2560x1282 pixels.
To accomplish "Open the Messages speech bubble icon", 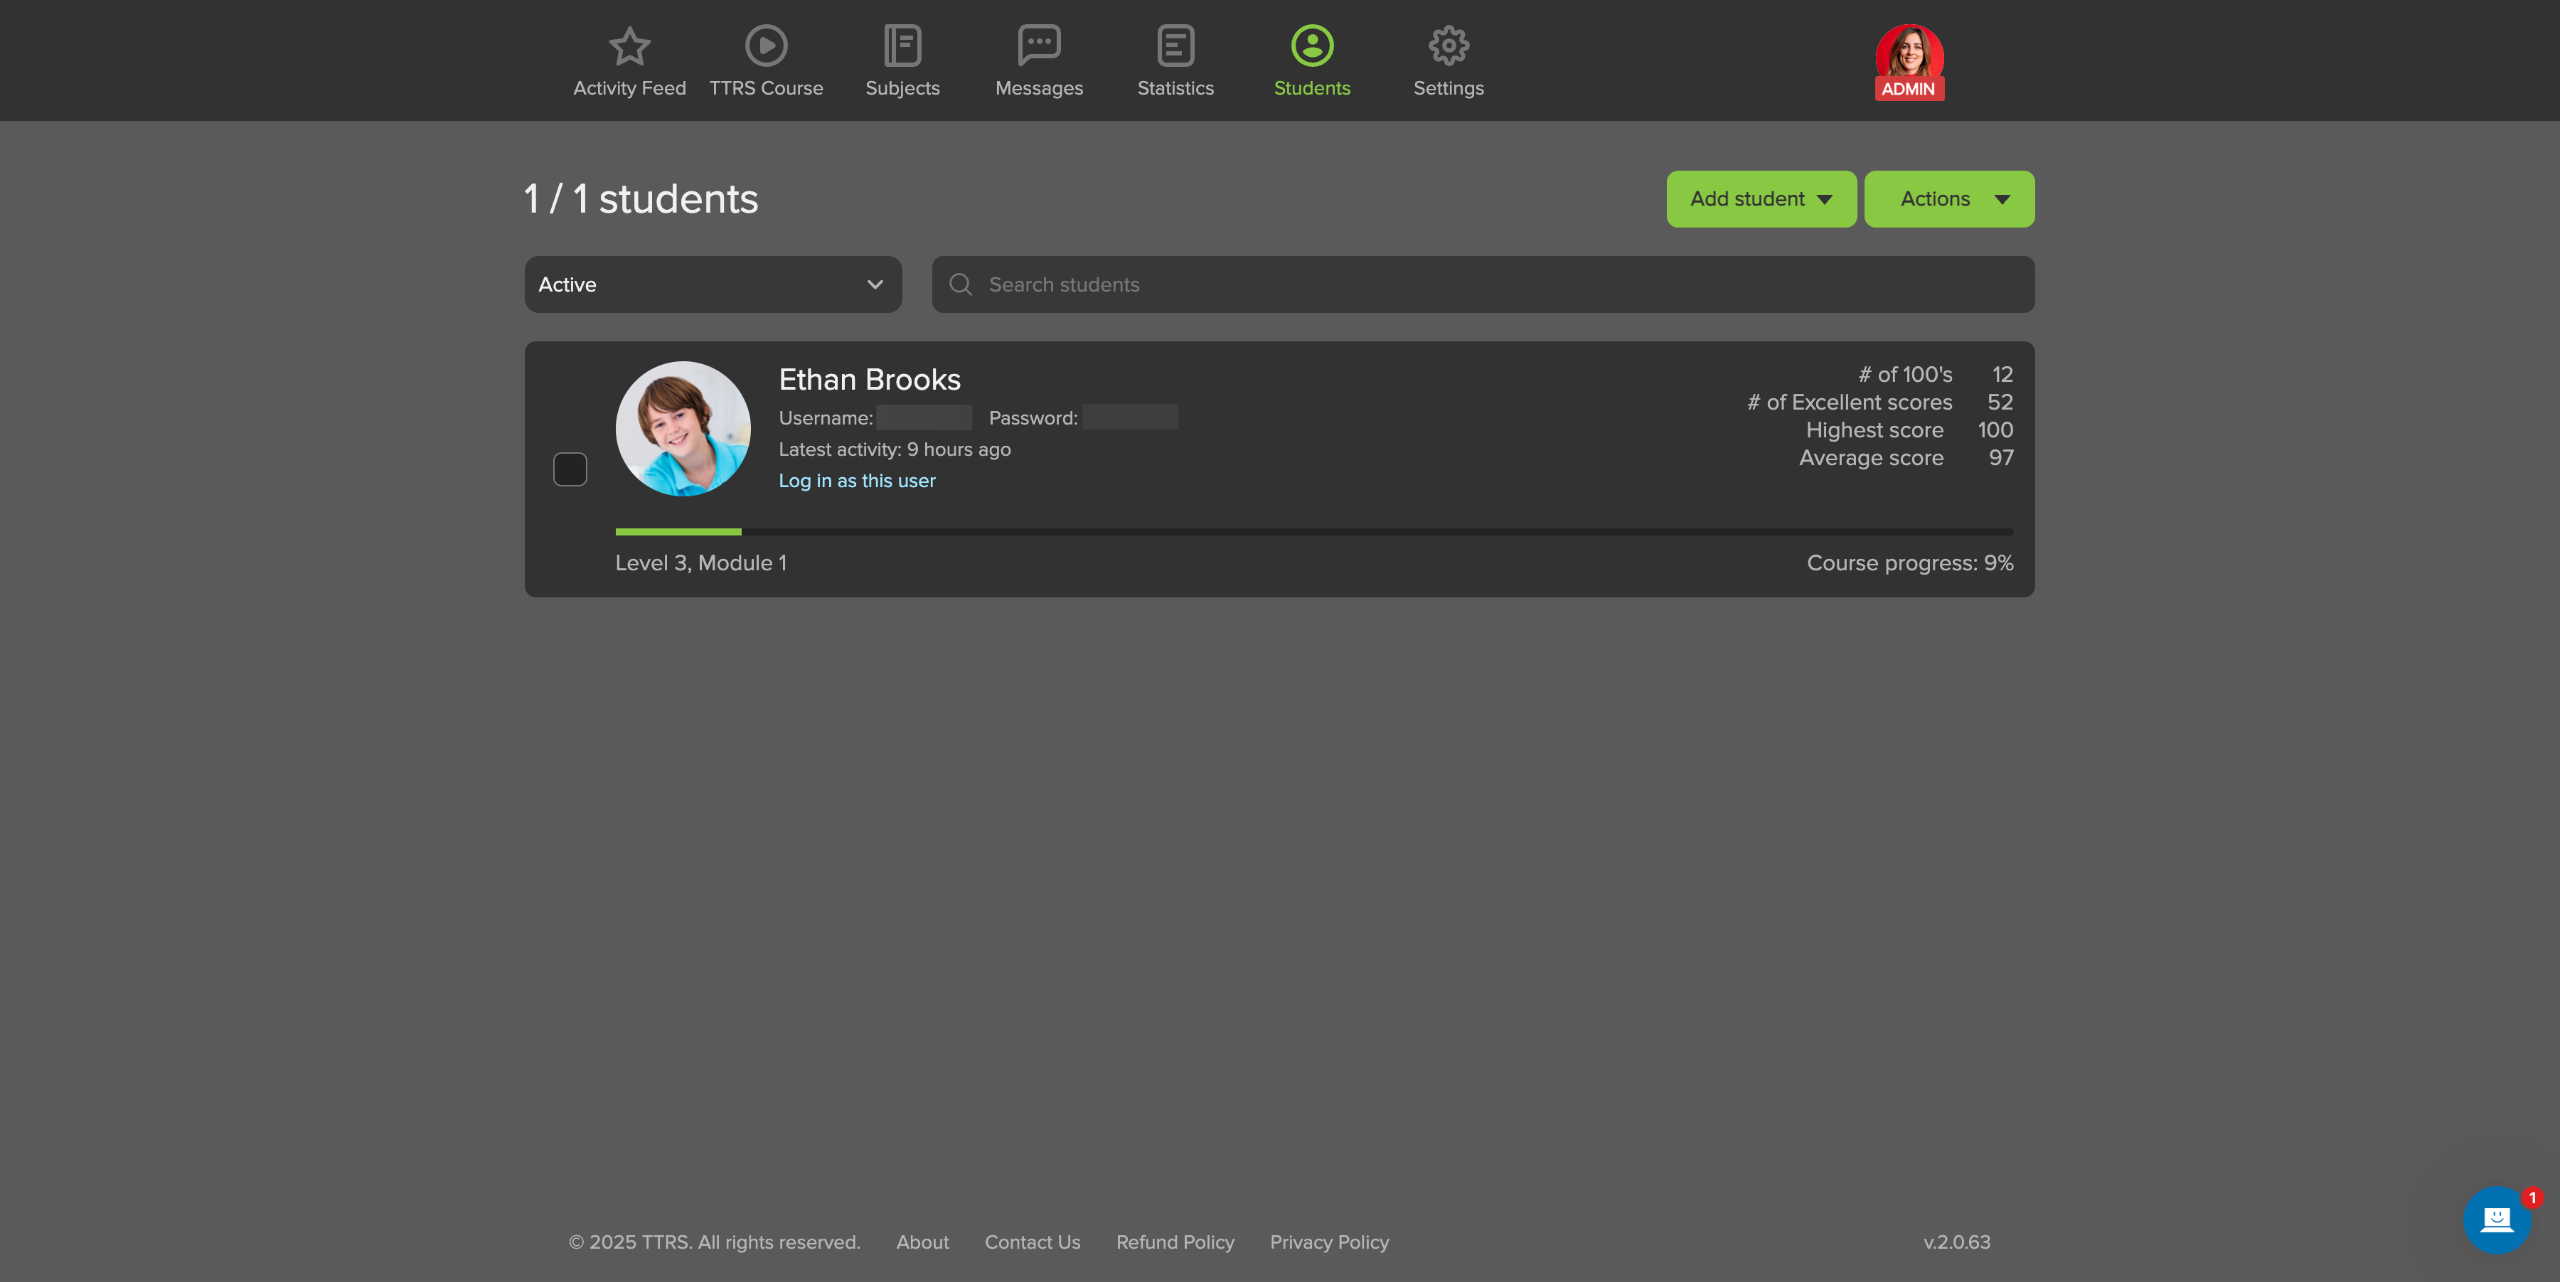I will pos(1039,46).
